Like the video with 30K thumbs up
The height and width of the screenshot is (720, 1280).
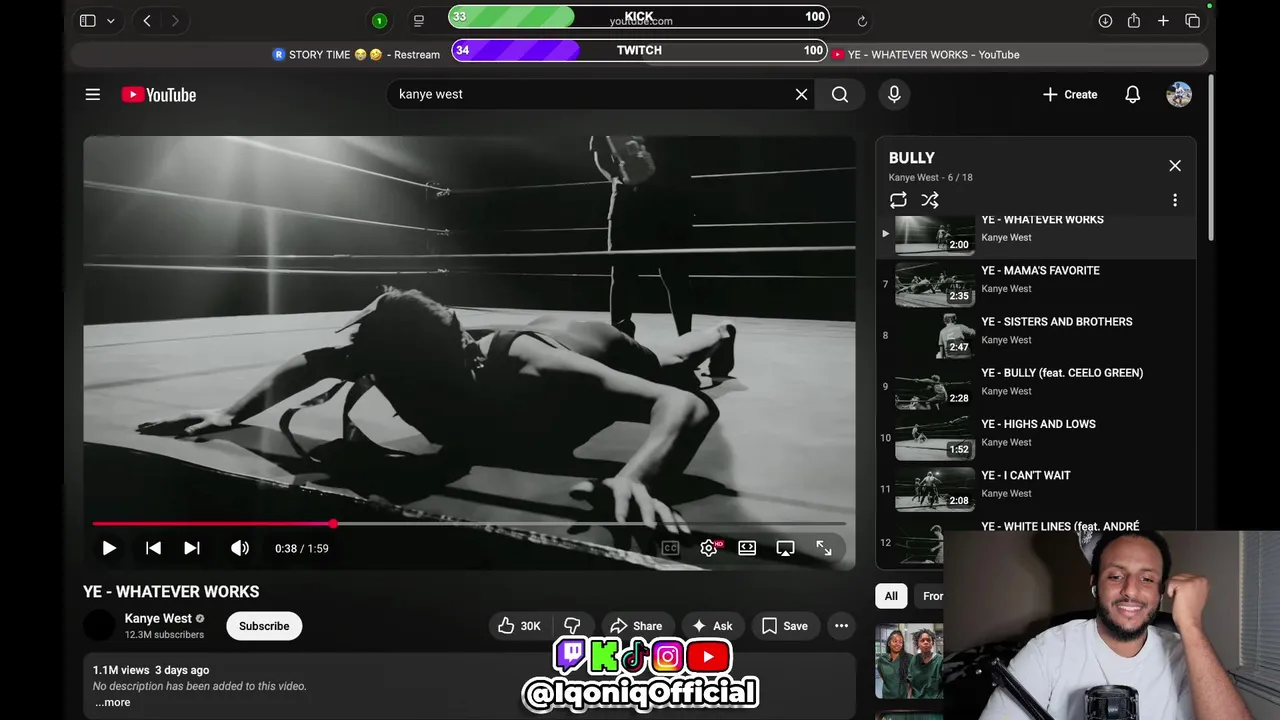tap(520, 626)
